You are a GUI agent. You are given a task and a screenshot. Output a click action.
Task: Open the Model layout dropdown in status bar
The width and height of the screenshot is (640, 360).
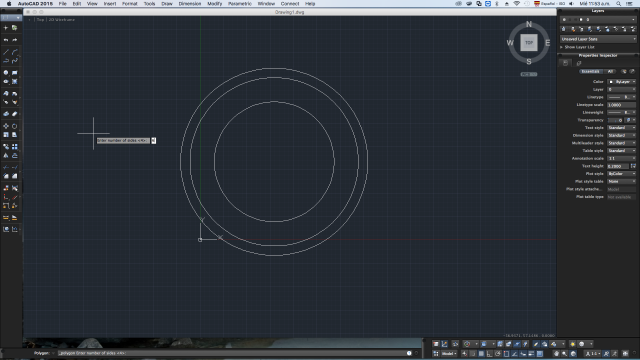point(449,353)
